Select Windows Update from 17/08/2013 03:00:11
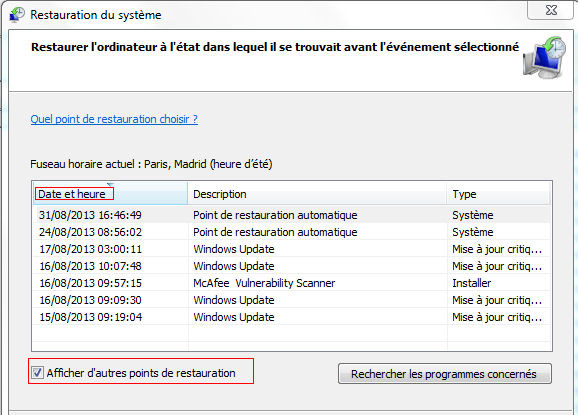Viewport: 578px width, 415px height. pyautogui.click(x=292, y=249)
